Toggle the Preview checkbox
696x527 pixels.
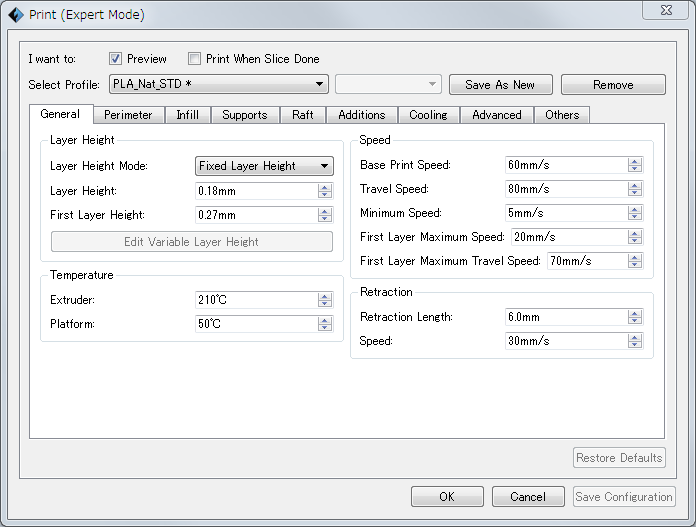click(x=115, y=59)
